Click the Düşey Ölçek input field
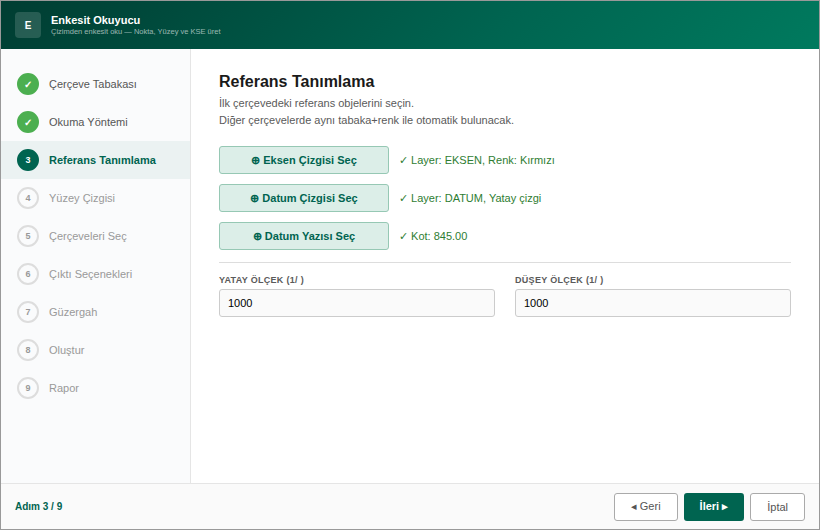This screenshot has width=820, height=530. tap(653, 303)
